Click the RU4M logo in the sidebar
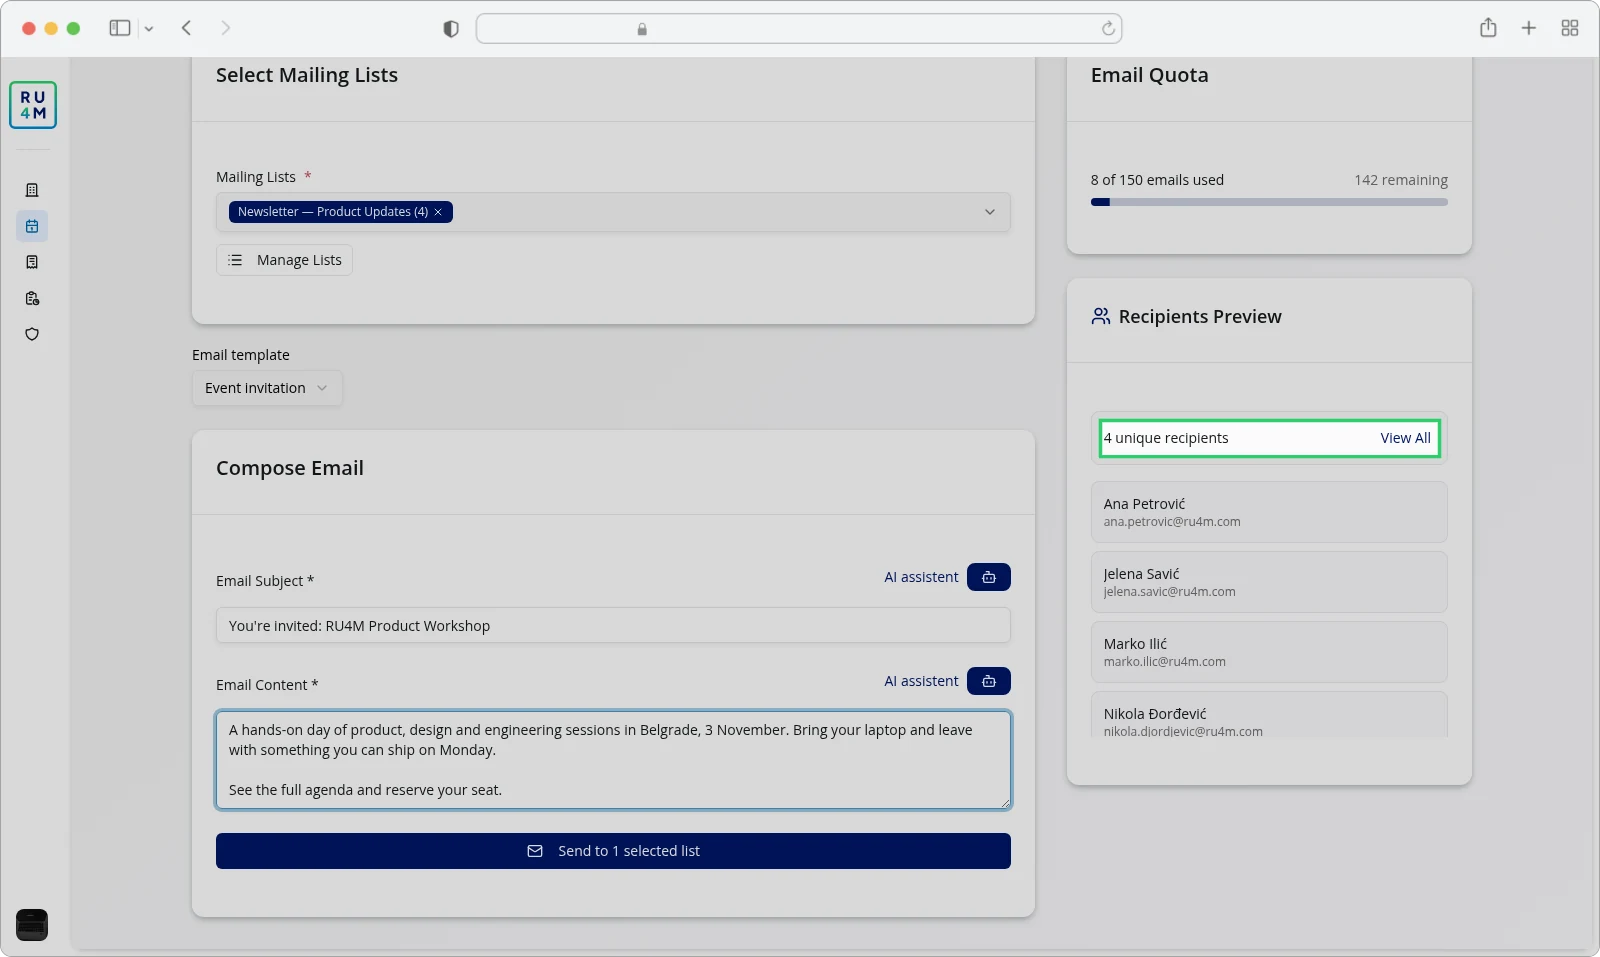The height and width of the screenshot is (957, 1600). (x=33, y=105)
